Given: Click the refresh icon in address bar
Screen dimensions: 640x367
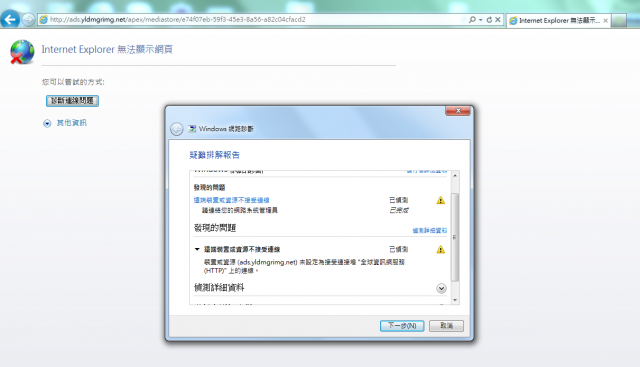Looking at the screenshot, I should (489, 19).
